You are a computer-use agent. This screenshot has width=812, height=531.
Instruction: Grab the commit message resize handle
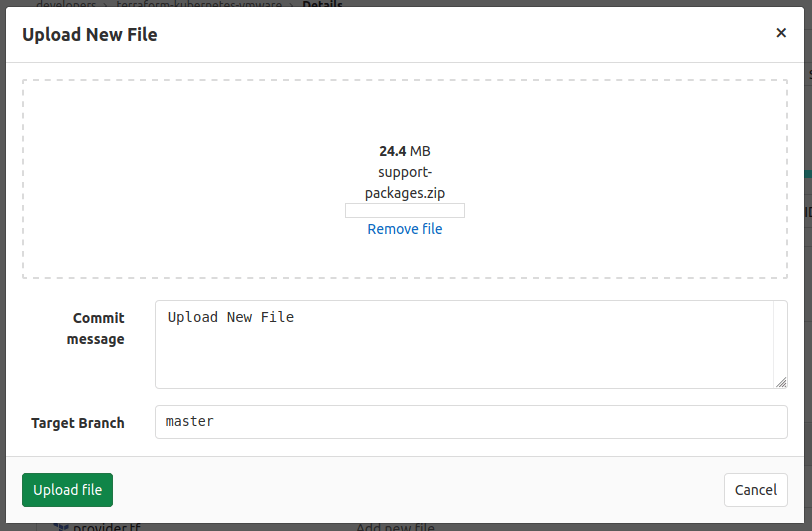[780, 382]
